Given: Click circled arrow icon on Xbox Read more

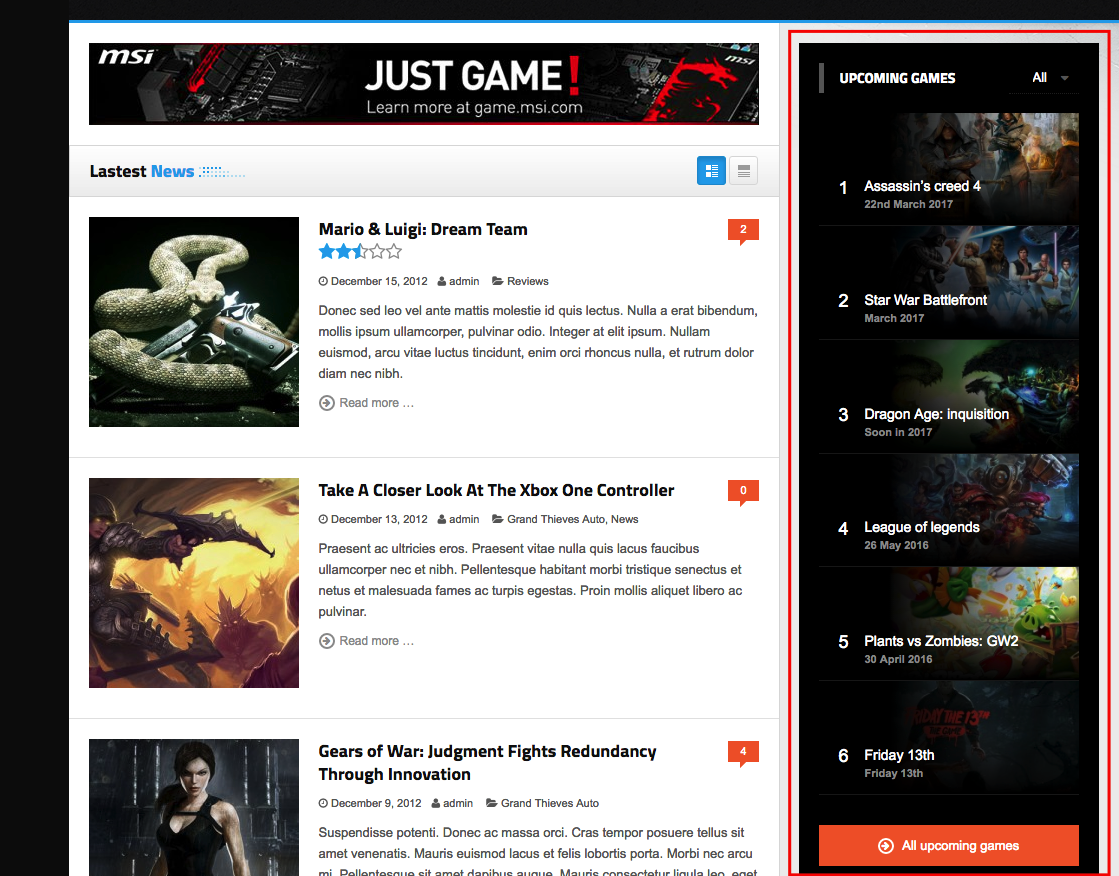Looking at the screenshot, I should 327,640.
